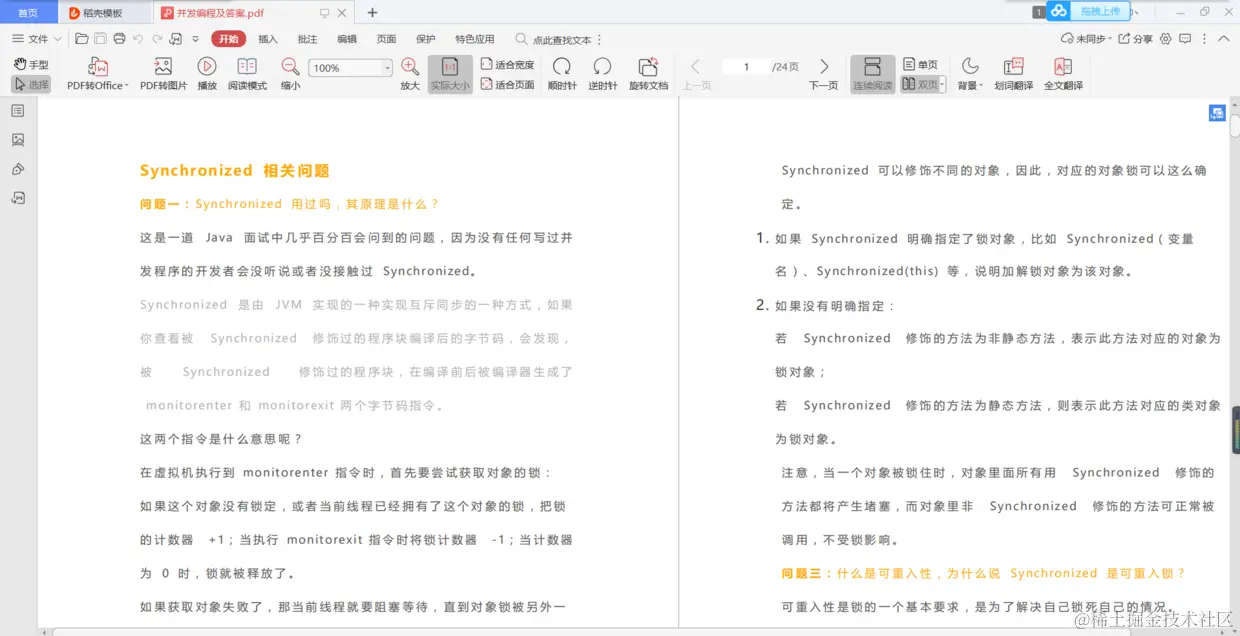Zoom out with the 缩小 magnifier
Image resolution: width=1240 pixels, height=636 pixels.
[290, 74]
